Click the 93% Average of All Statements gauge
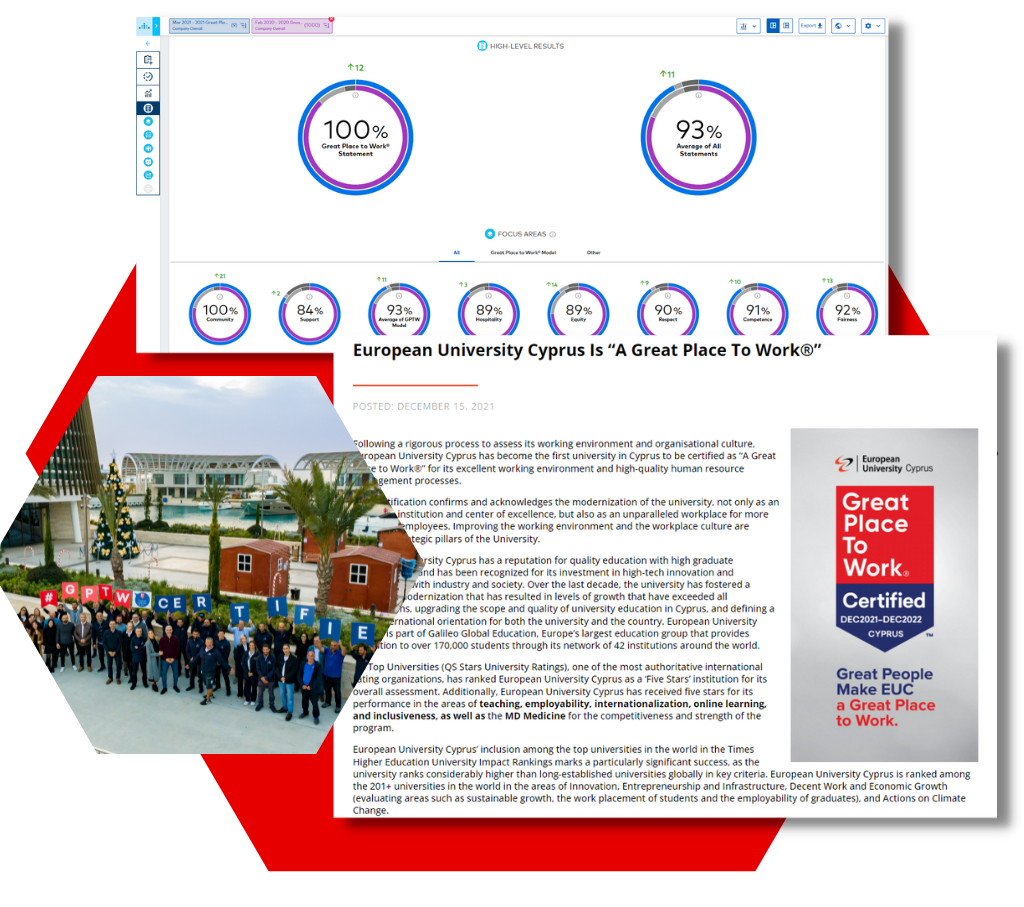 (698, 137)
